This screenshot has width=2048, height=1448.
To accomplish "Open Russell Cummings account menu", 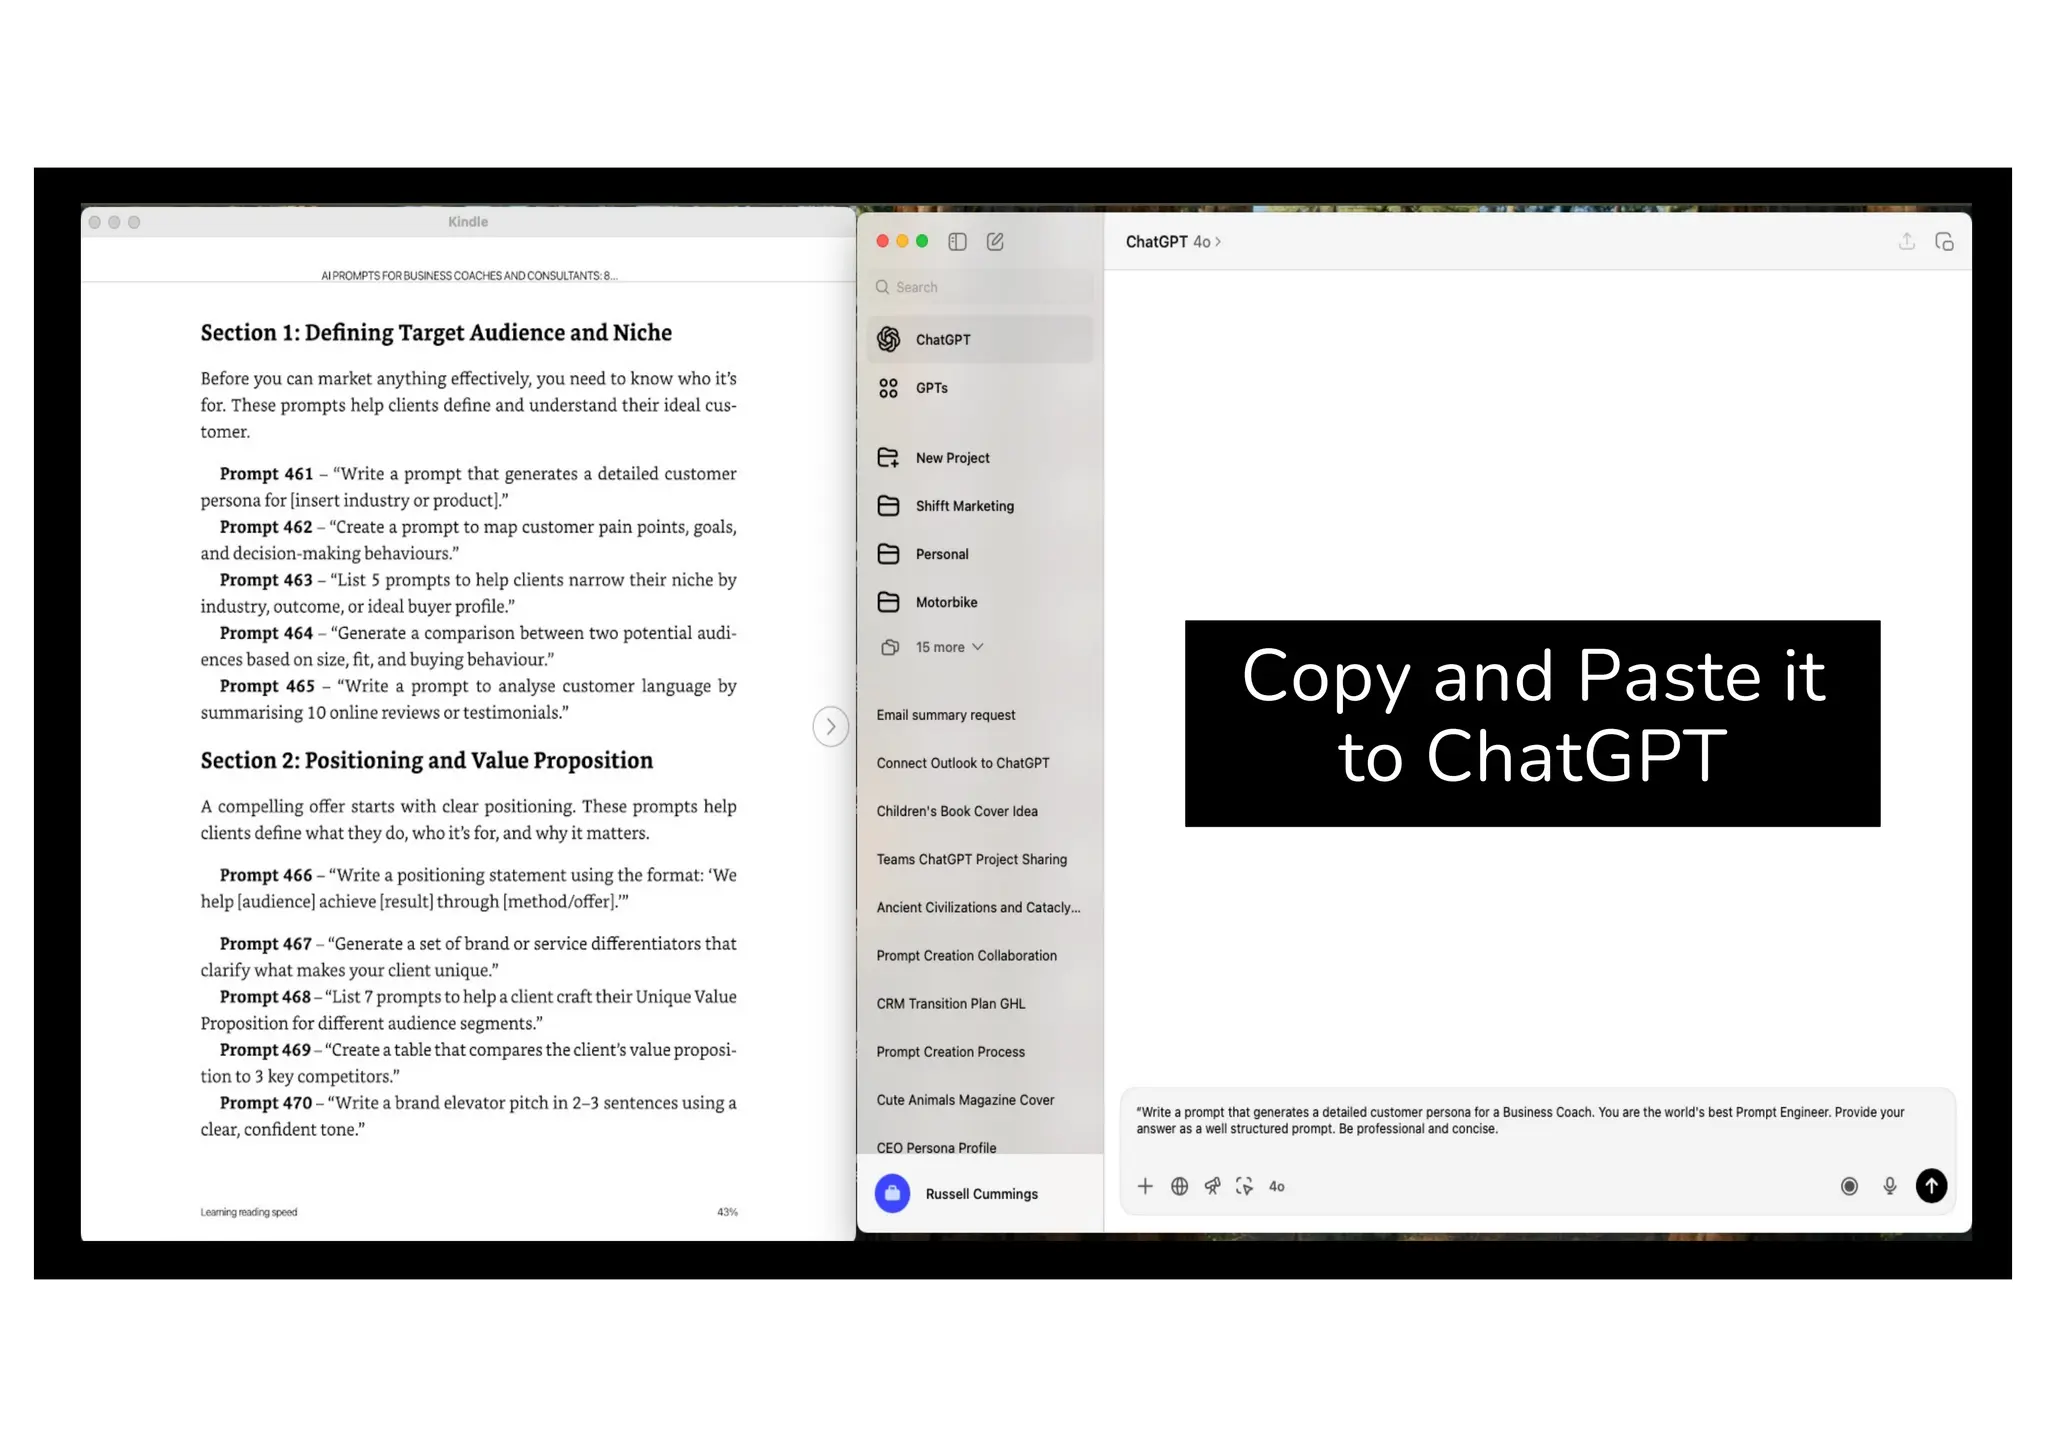I will tap(980, 1193).
